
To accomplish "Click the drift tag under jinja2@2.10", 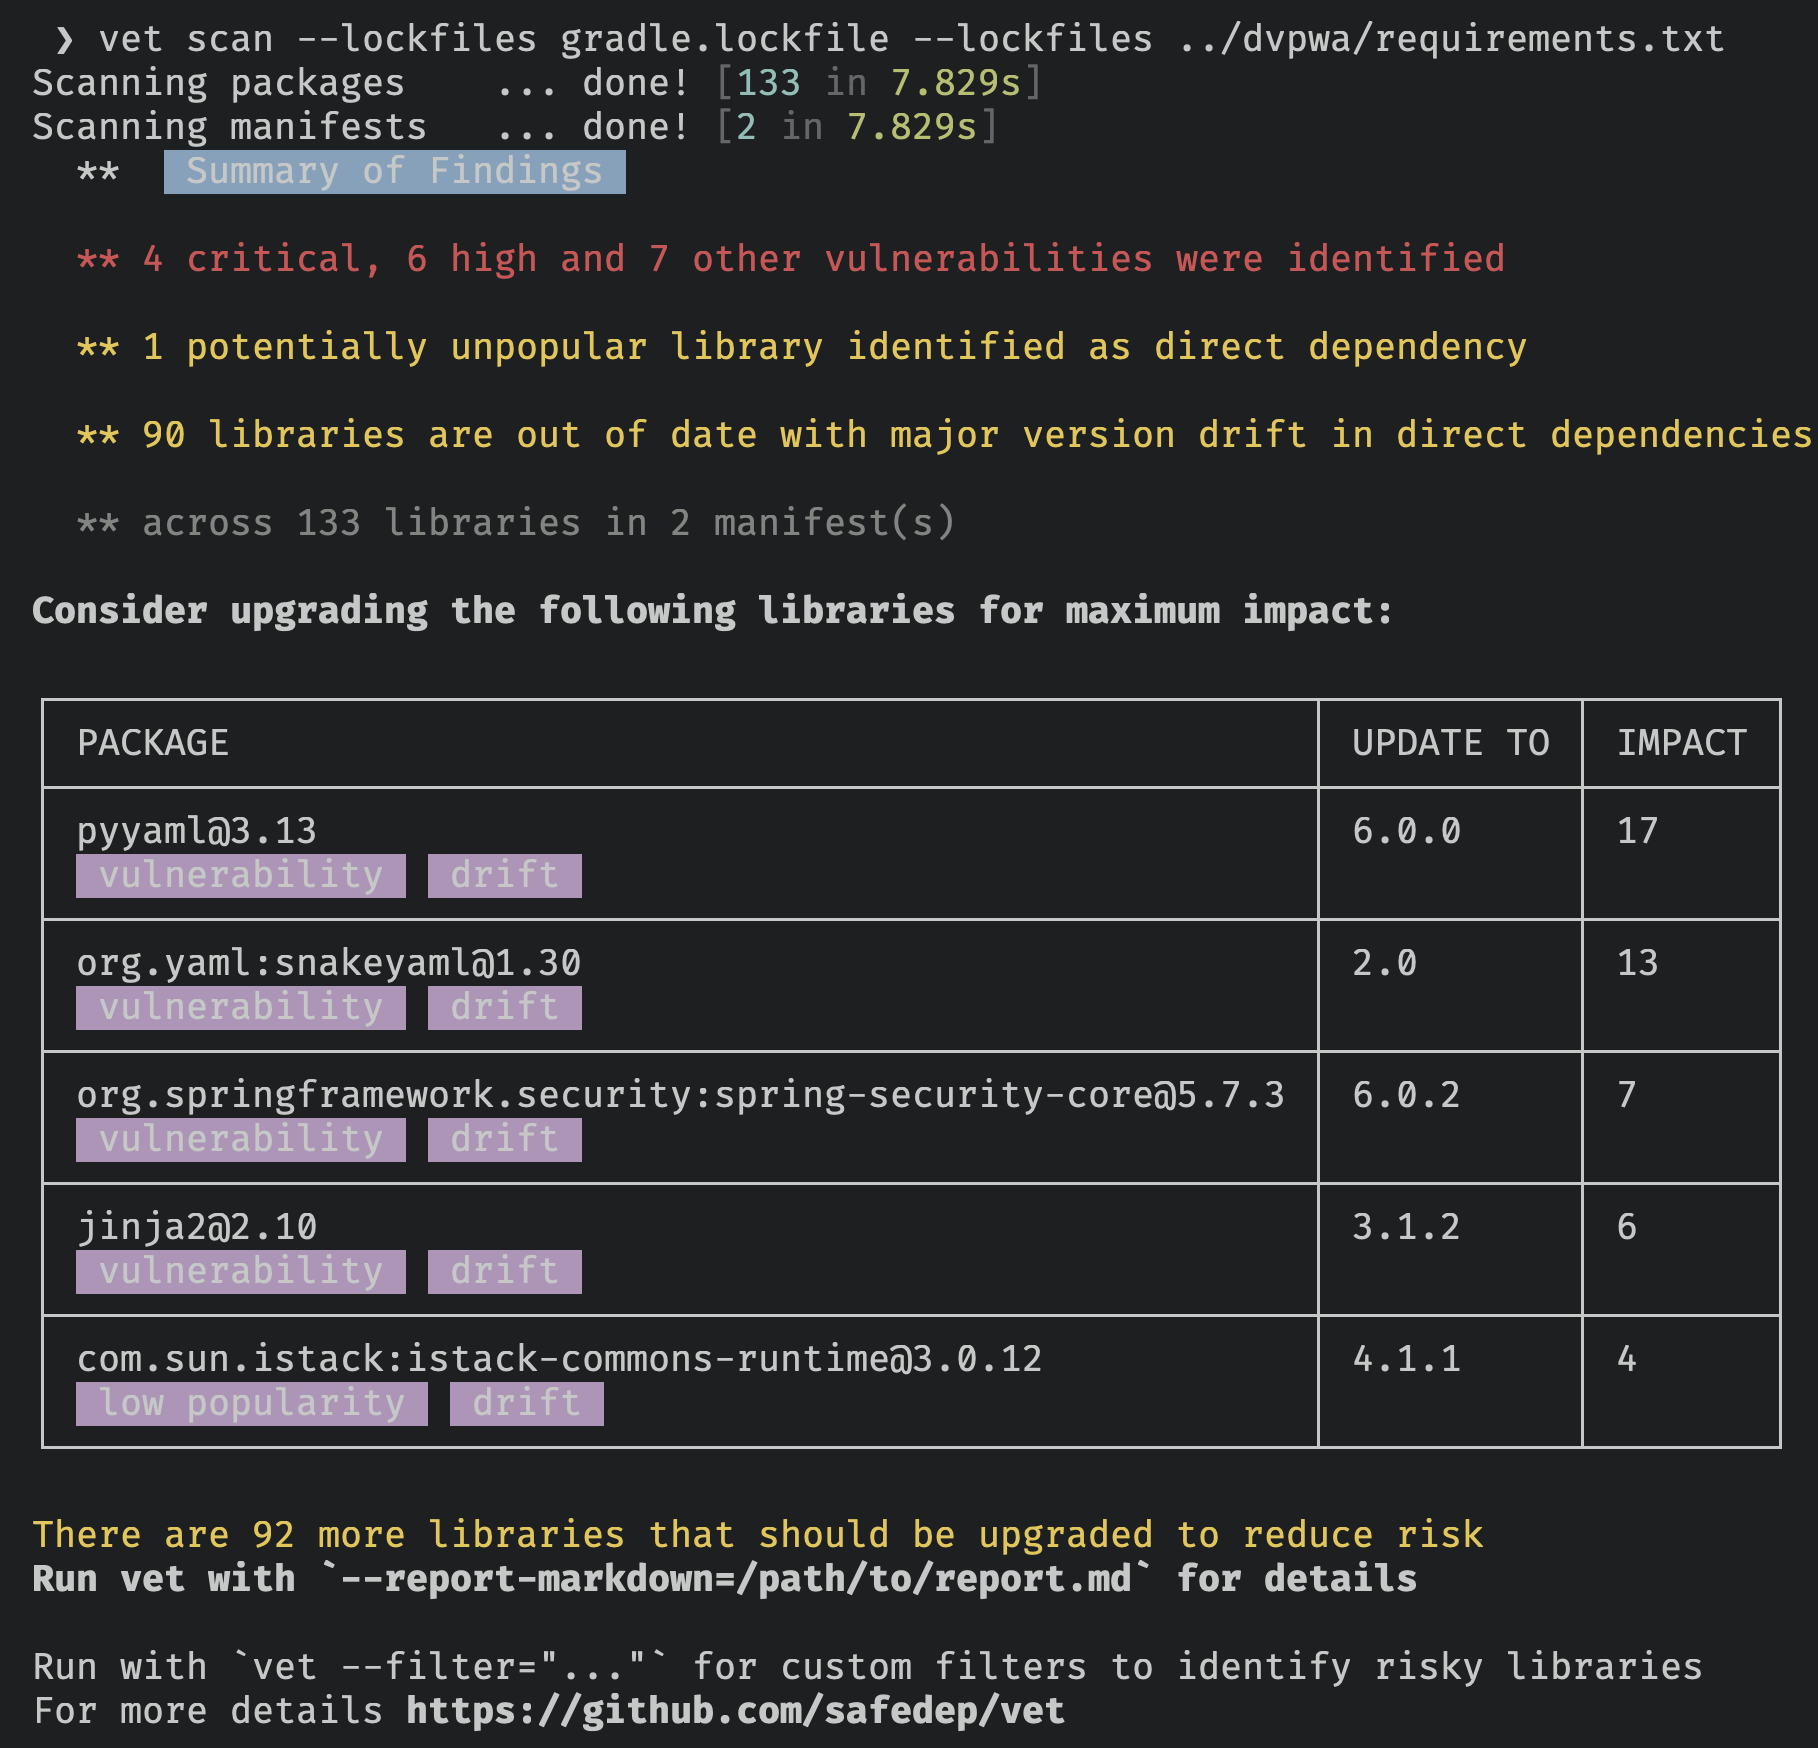I will pyautogui.click(x=504, y=1272).
